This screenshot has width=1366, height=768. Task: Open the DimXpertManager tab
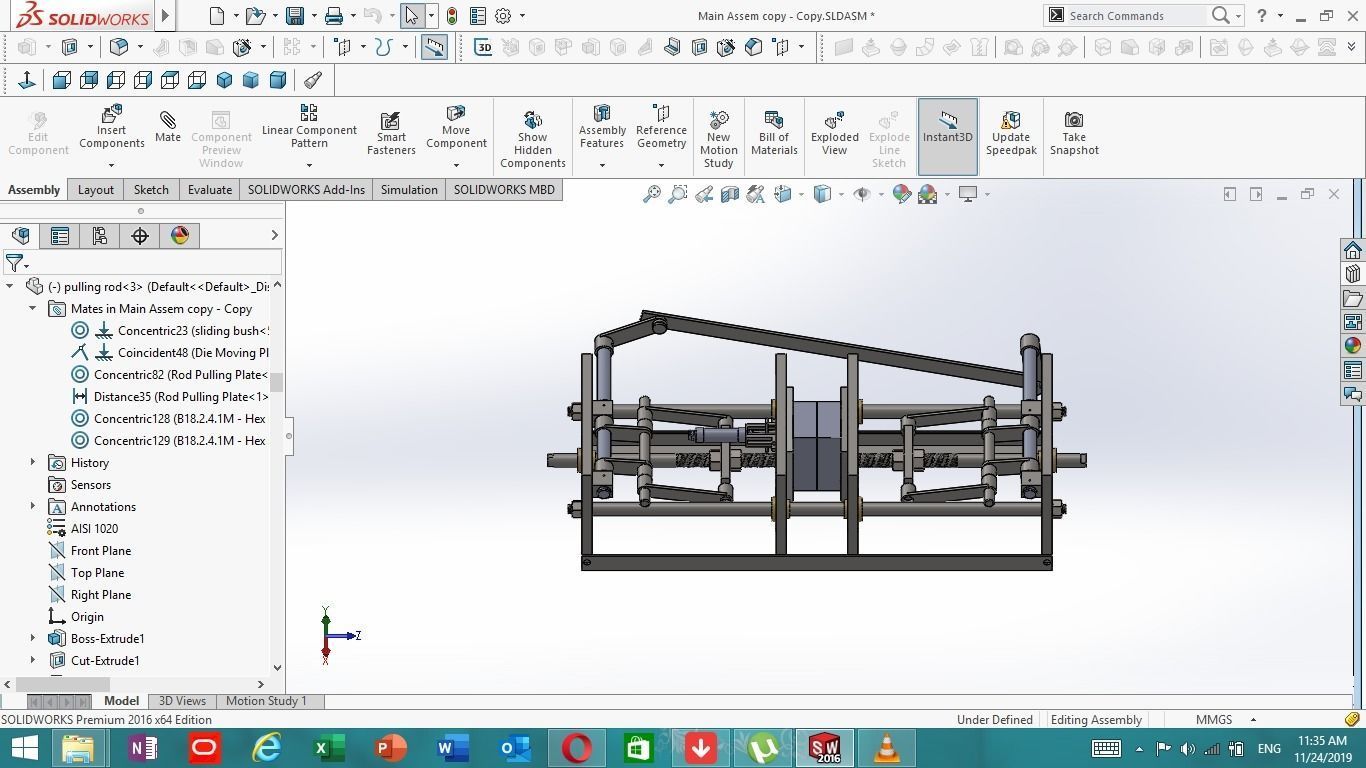[140, 235]
